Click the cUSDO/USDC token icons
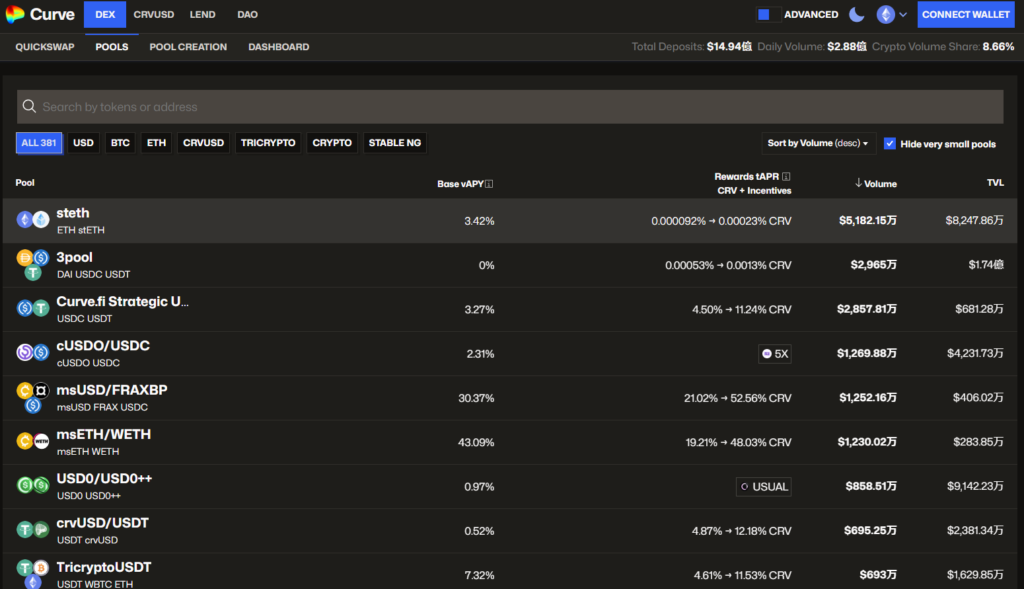Image resolution: width=1024 pixels, height=589 pixels. tap(33, 353)
